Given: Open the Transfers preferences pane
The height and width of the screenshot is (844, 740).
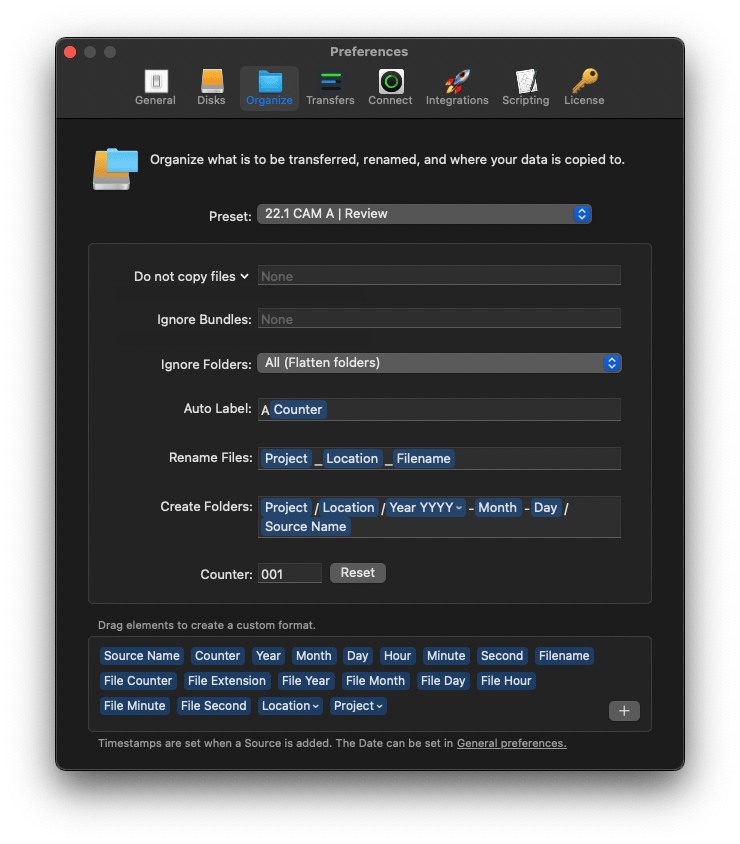Looking at the screenshot, I should click(x=330, y=87).
